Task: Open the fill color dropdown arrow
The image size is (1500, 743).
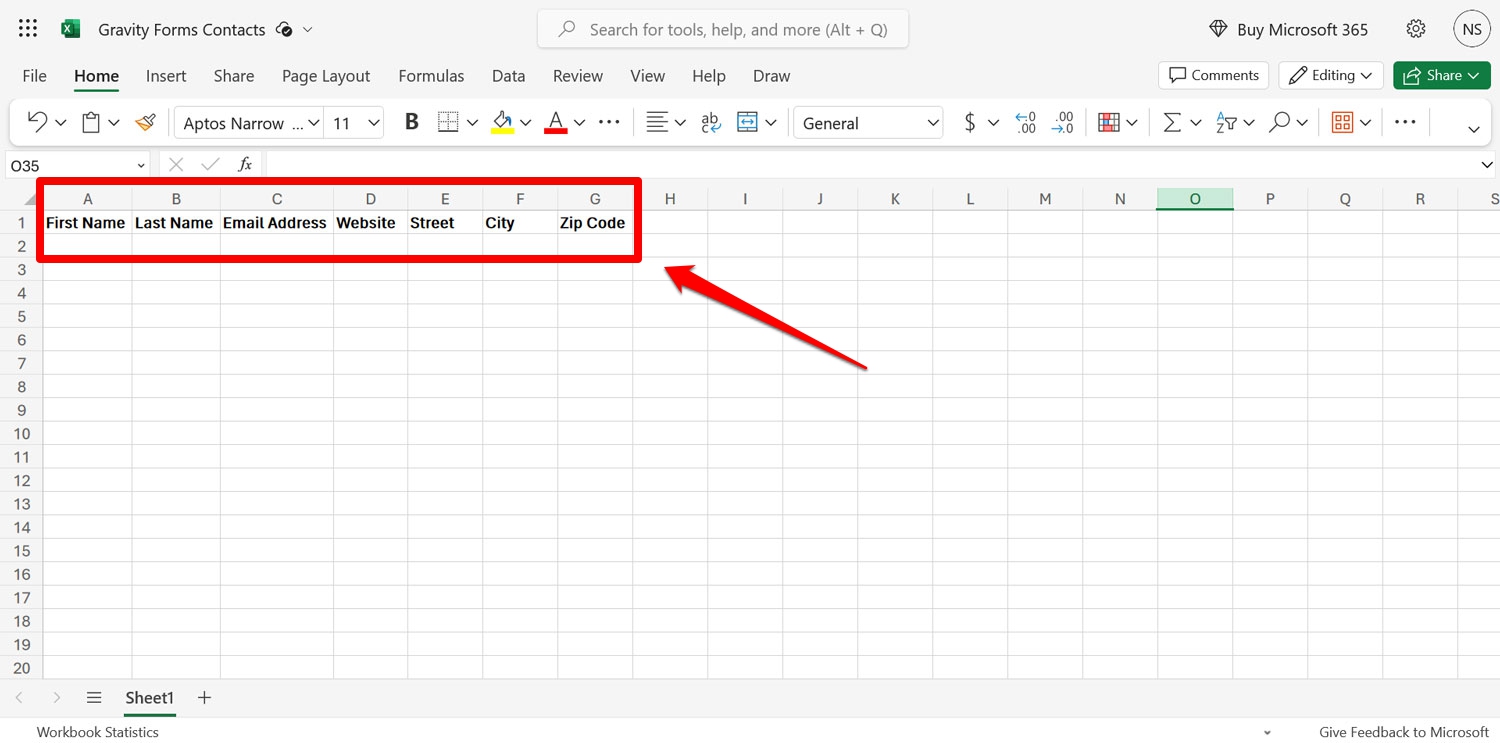Action: pos(525,123)
